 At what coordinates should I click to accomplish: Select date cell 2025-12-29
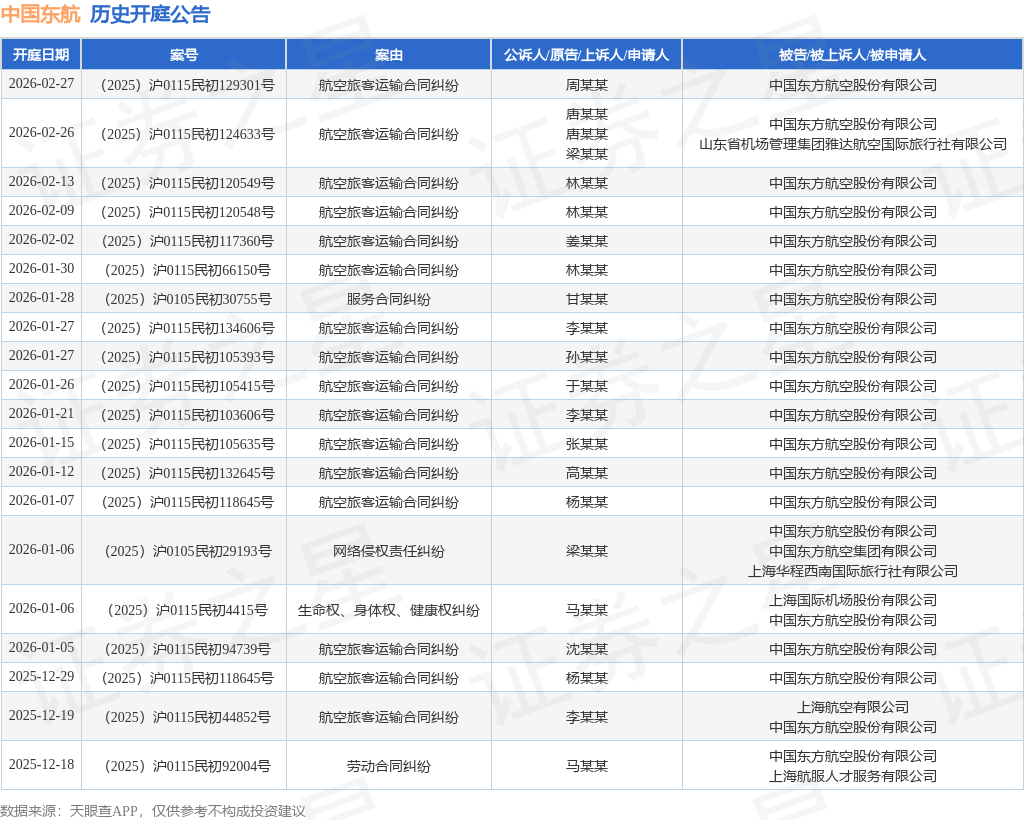[x=41, y=677]
